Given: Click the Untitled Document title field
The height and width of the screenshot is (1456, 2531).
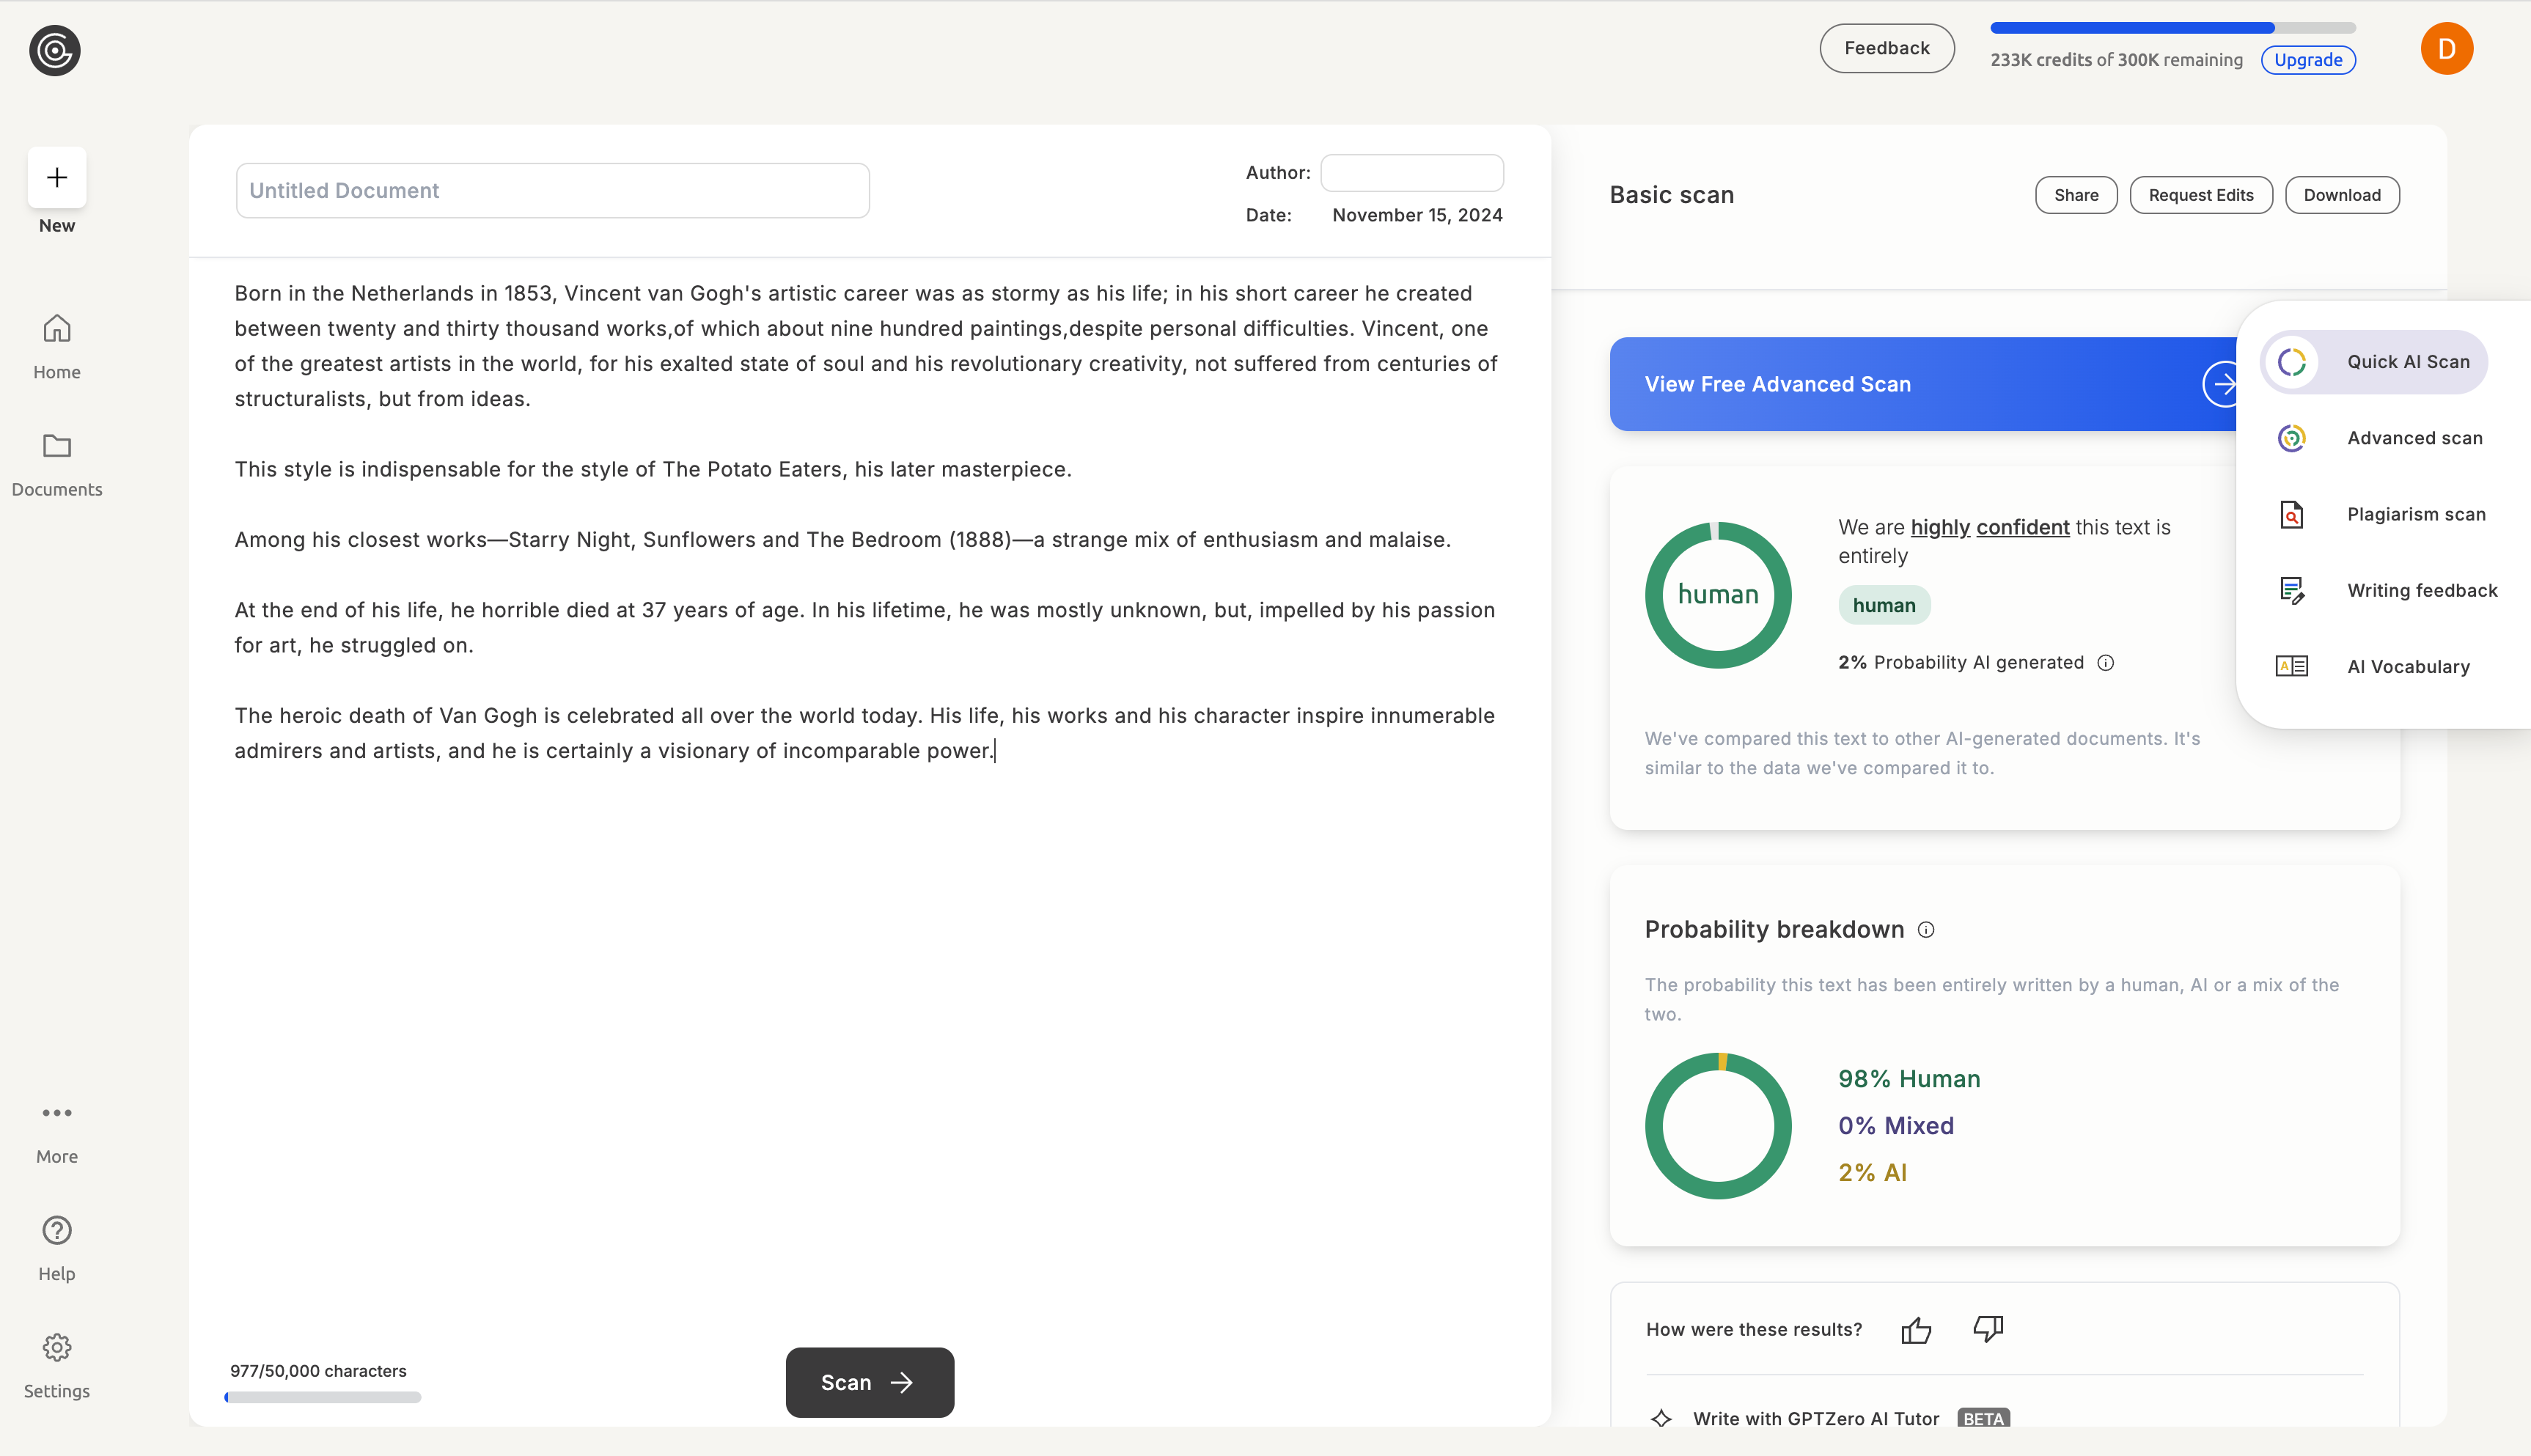Looking at the screenshot, I should 552,191.
